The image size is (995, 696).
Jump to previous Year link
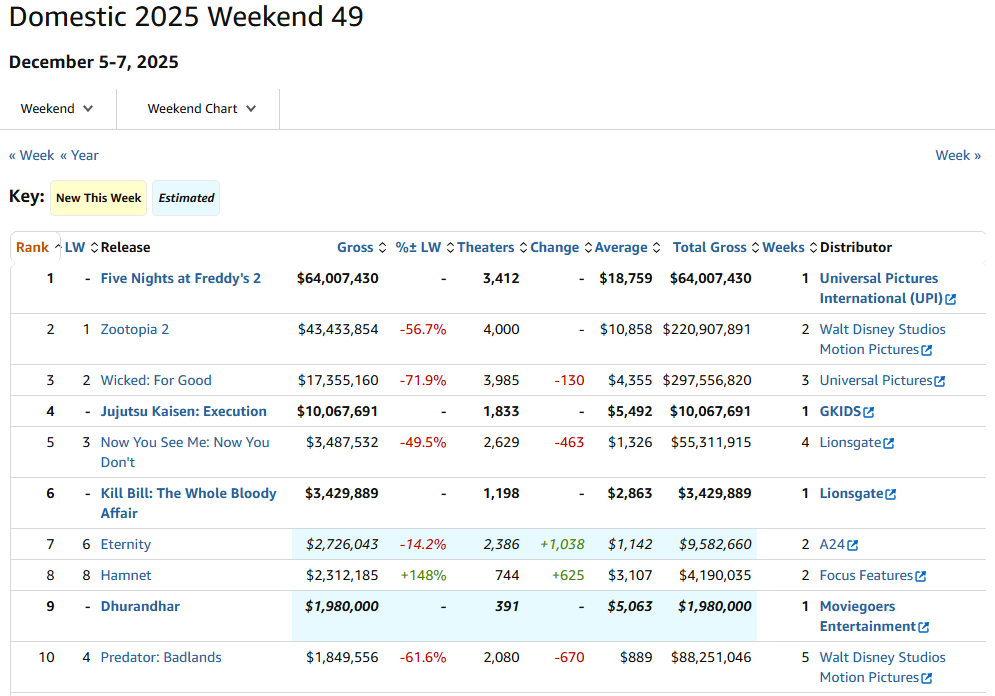point(79,155)
